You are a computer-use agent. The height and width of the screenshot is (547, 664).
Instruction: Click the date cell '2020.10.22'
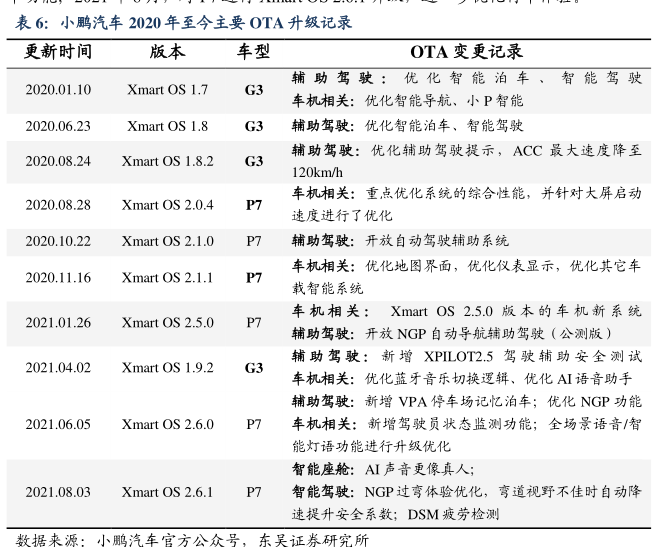(x=58, y=241)
